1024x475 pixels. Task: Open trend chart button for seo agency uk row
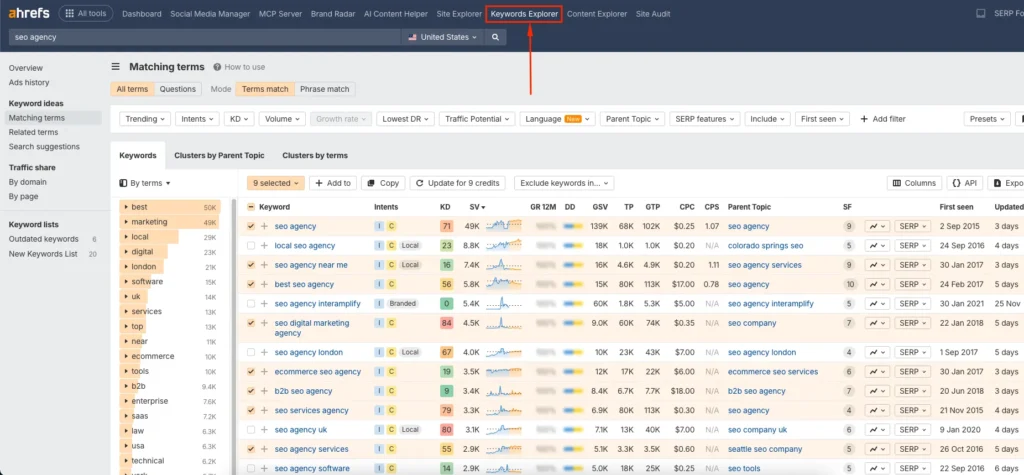pyautogui.click(x=878, y=430)
